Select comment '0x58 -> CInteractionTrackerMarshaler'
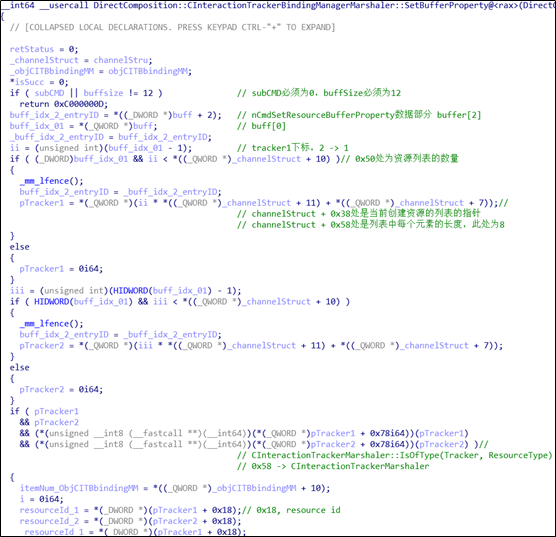Screen dimensions: 556x537 click(x=333, y=467)
